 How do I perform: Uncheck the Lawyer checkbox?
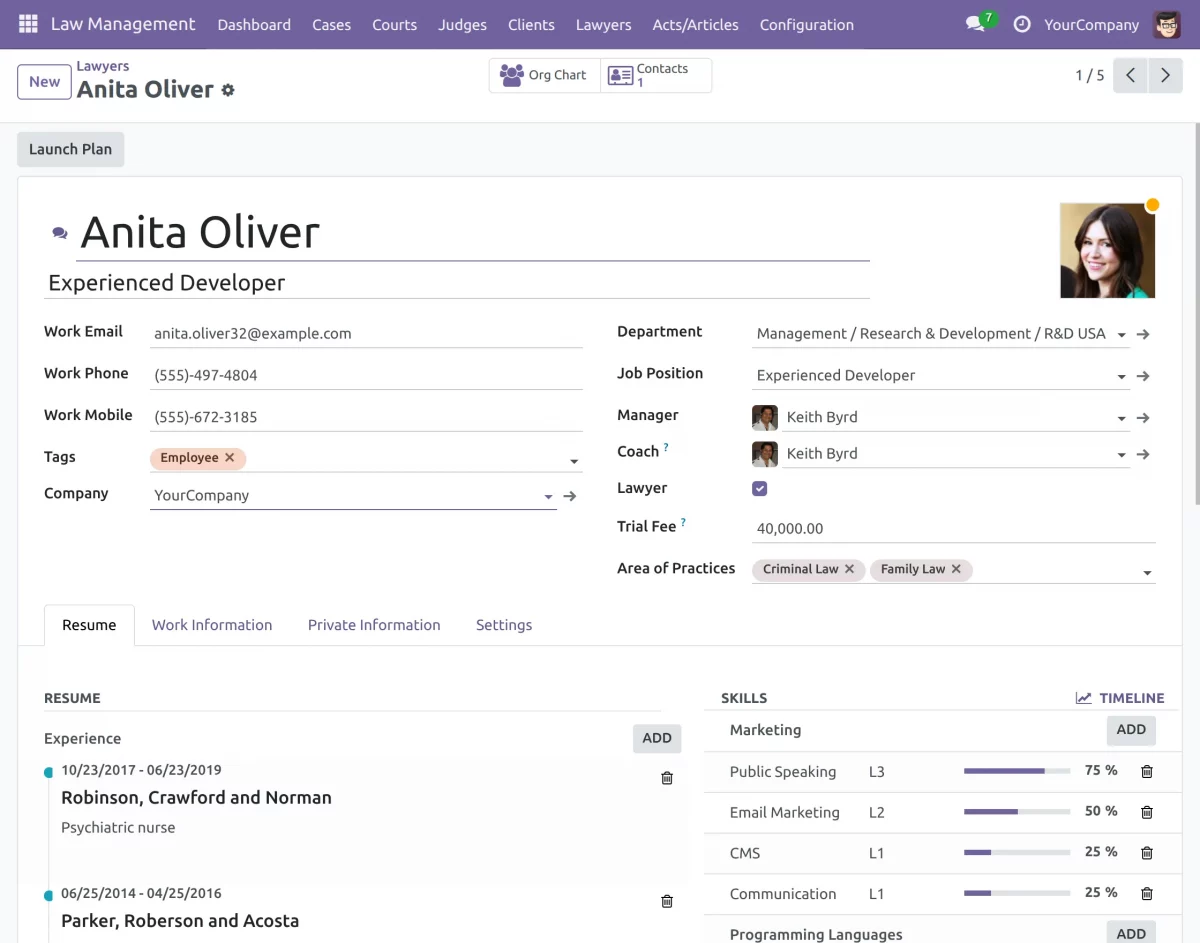click(760, 489)
